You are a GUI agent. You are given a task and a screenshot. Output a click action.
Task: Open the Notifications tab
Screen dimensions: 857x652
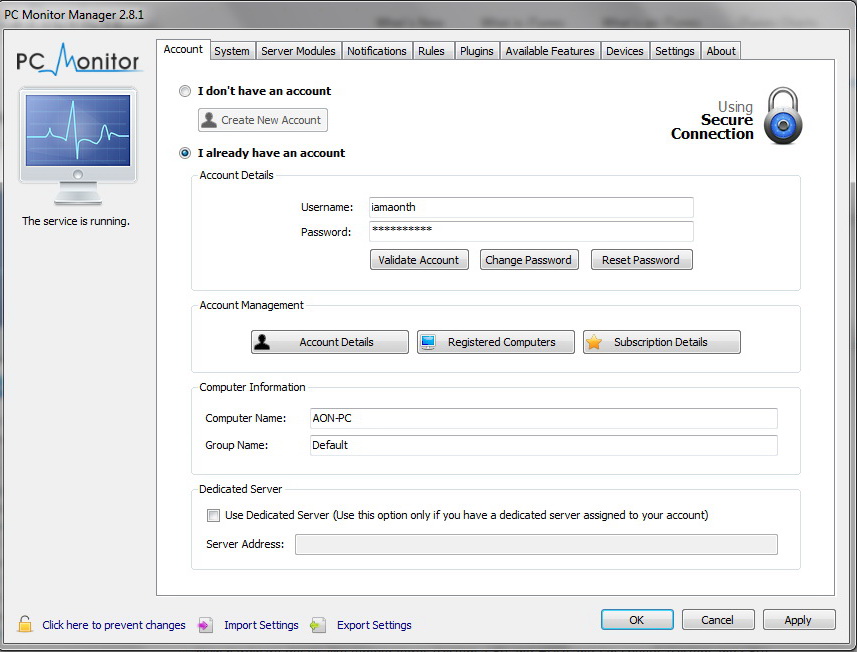click(377, 51)
